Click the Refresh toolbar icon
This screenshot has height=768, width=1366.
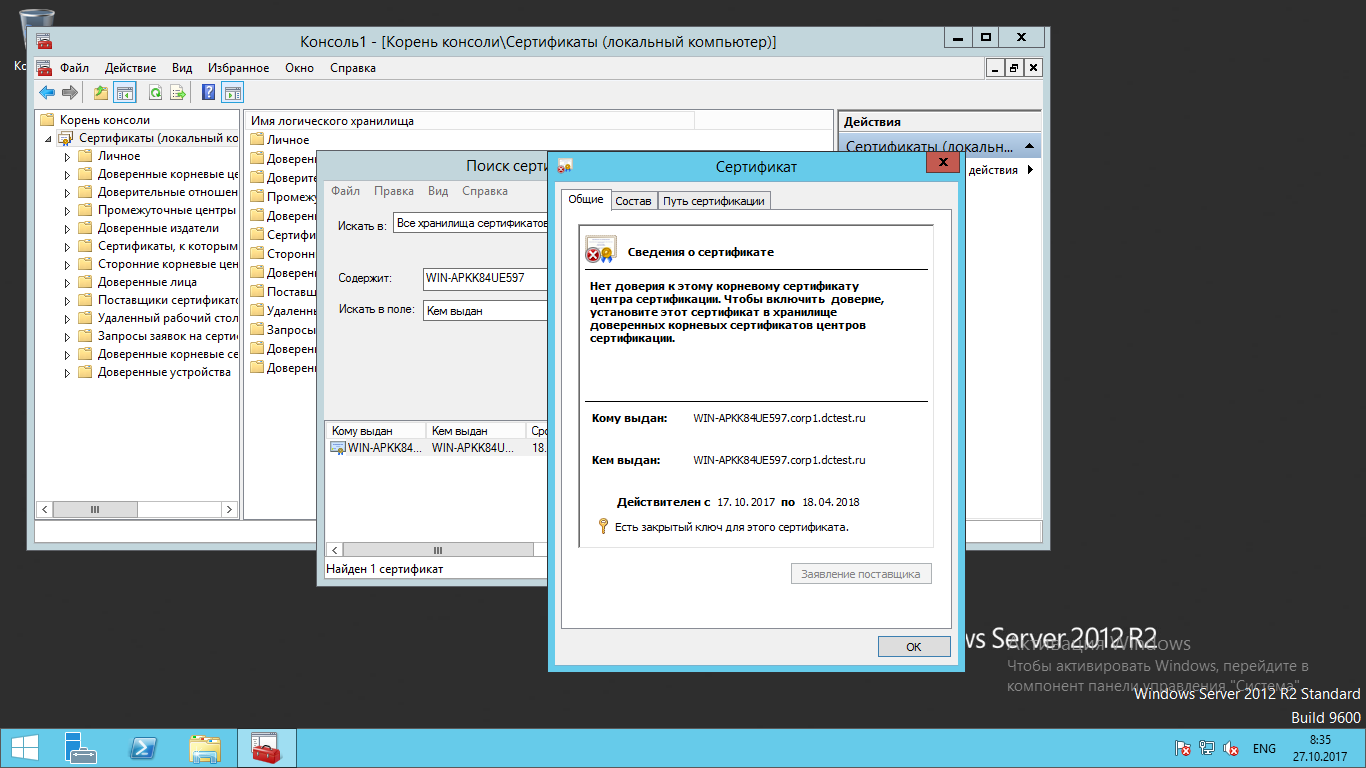coord(156,93)
